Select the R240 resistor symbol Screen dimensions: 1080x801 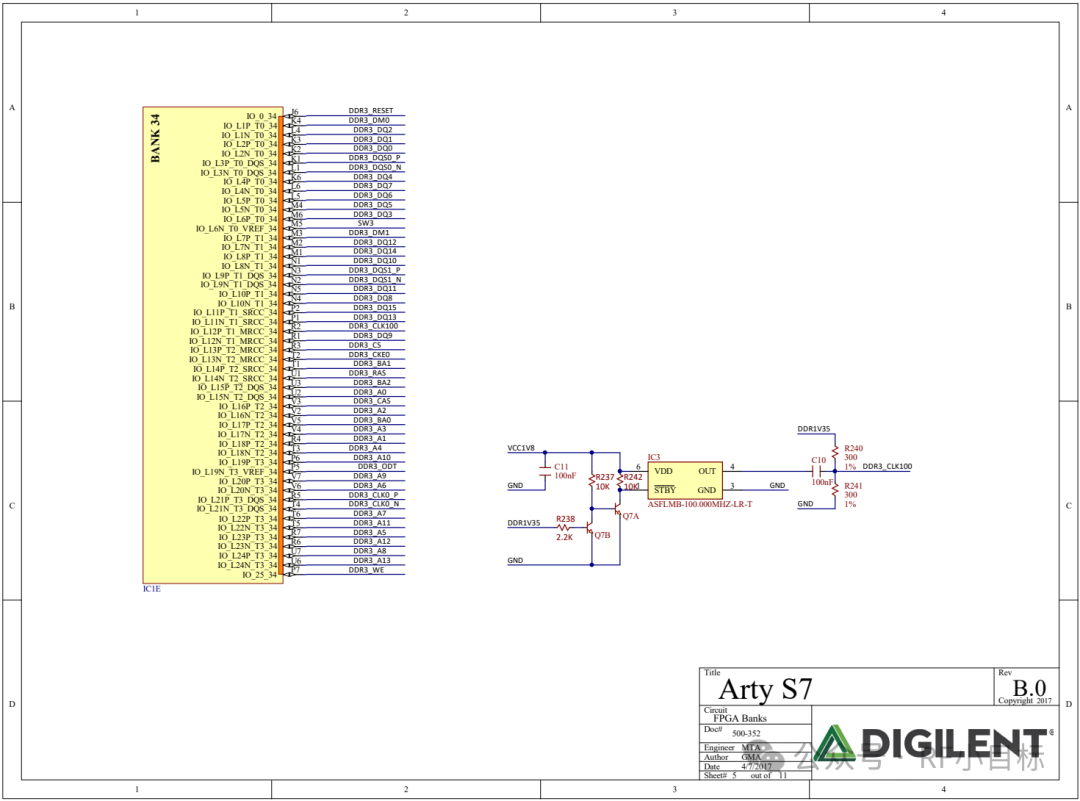(835, 452)
